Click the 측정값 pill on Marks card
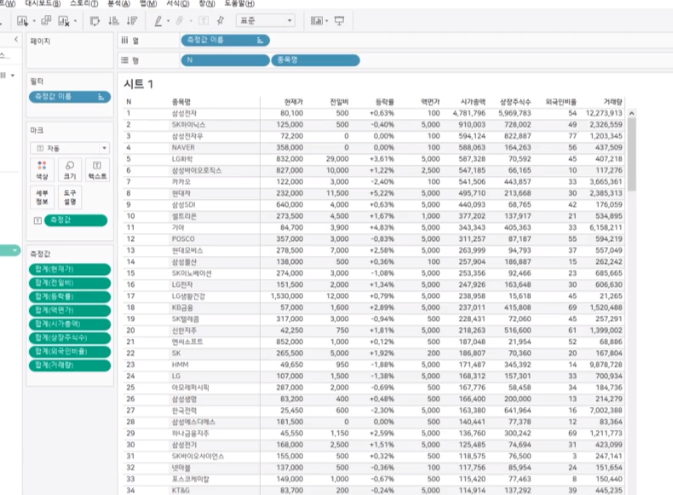The height and width of the screenshot is (495, 673). click(76, 220)
